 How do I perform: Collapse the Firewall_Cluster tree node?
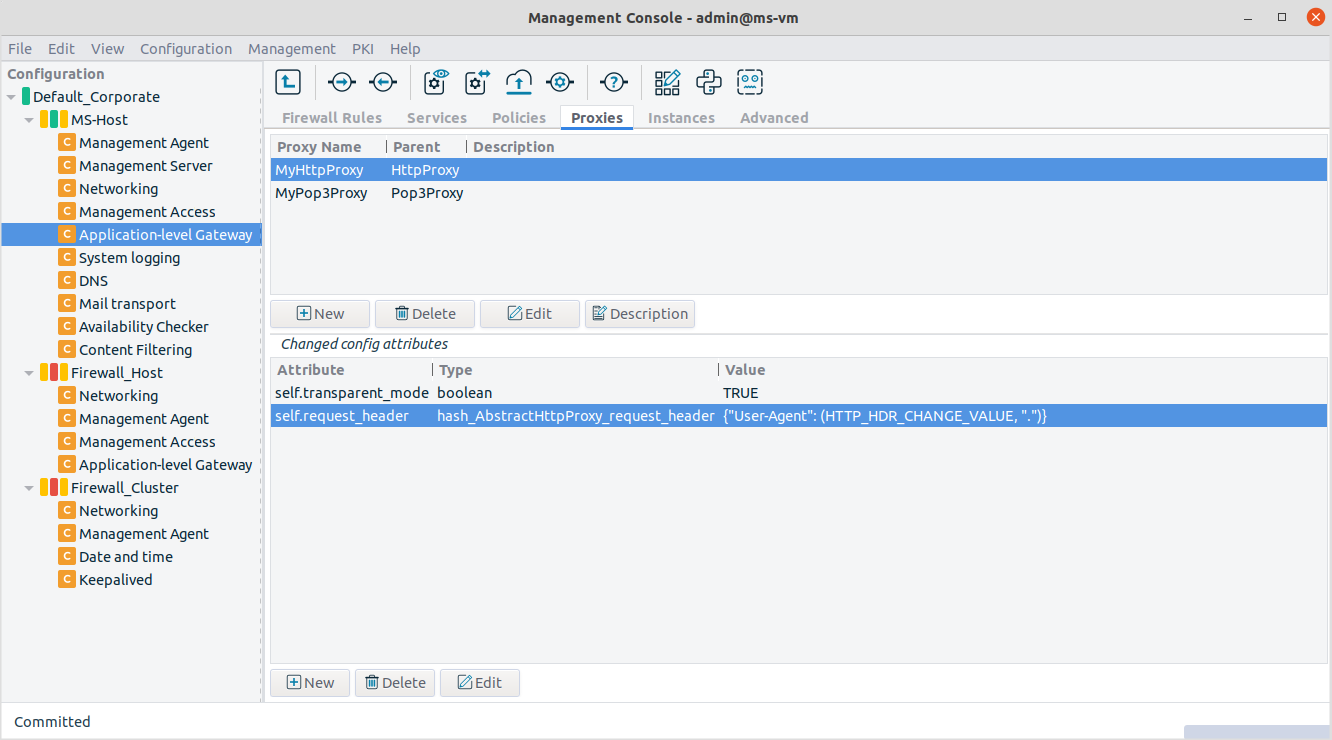pos(29,488)
